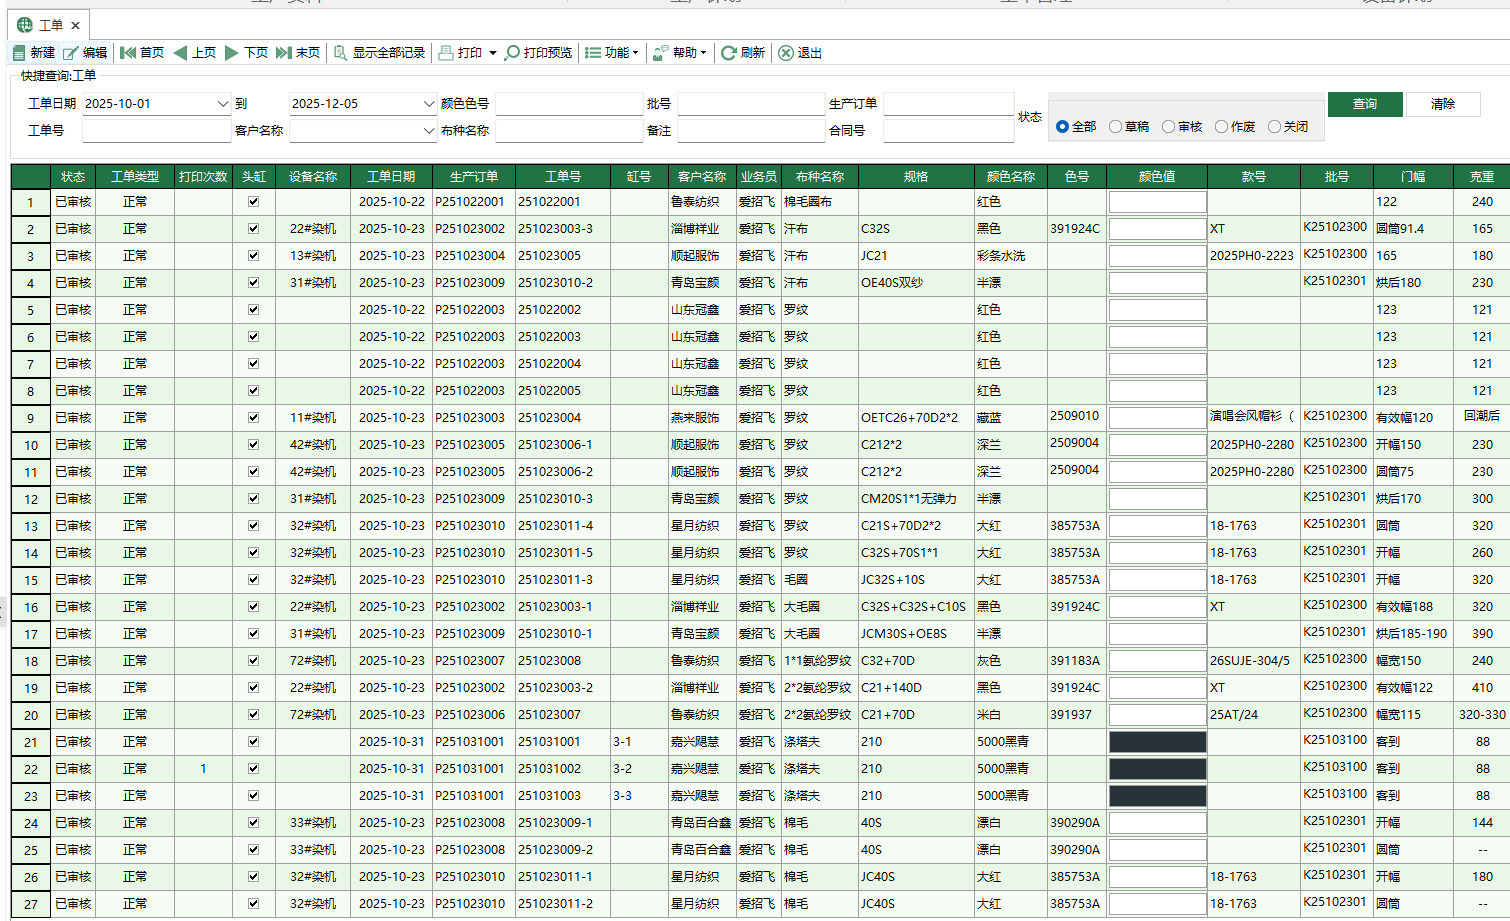Close the 工单 tab
This screenshot has width=1510, height=921.
point(75,25)
